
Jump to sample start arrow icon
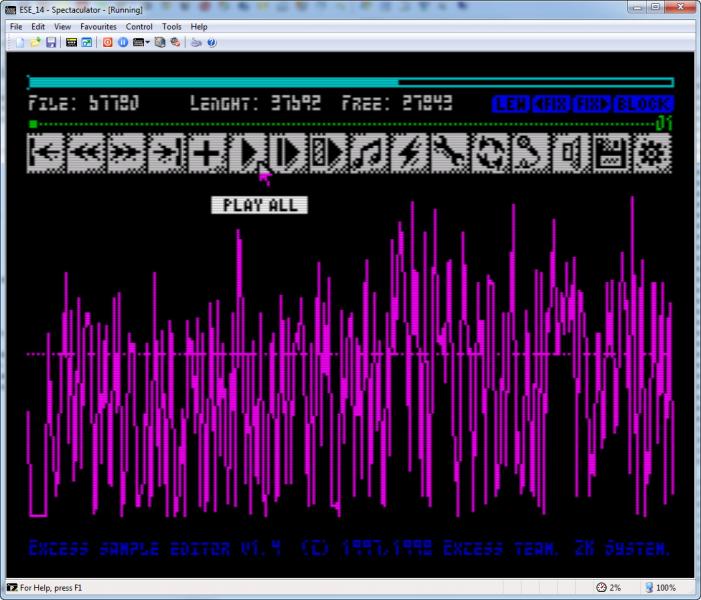click(46, 153)
